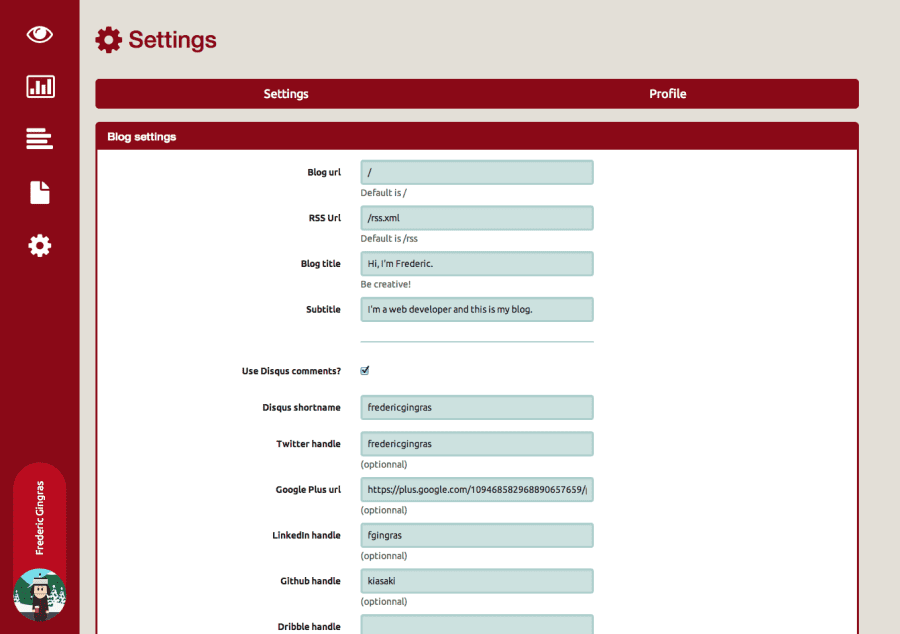Viewport: 900px width, 634px height.
Task: Open the preview eye icon in sidebar
Action: [x=39, y=33]
